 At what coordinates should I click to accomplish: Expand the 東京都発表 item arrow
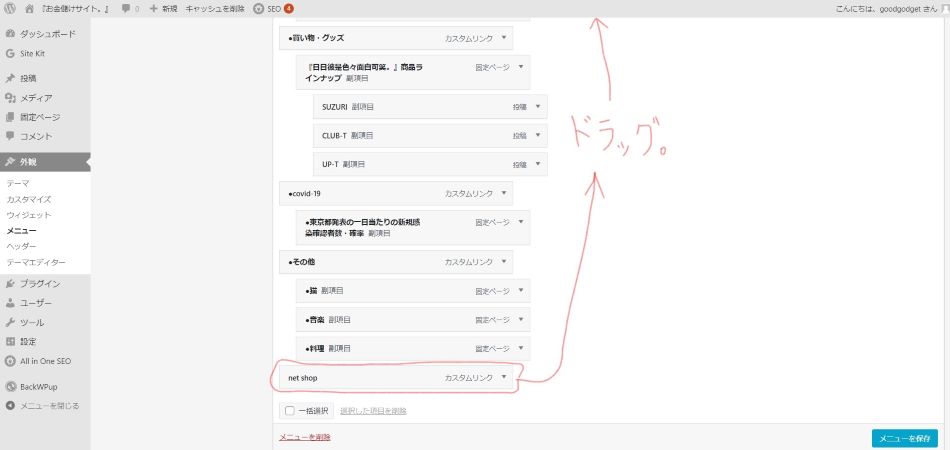click(521, 222)
